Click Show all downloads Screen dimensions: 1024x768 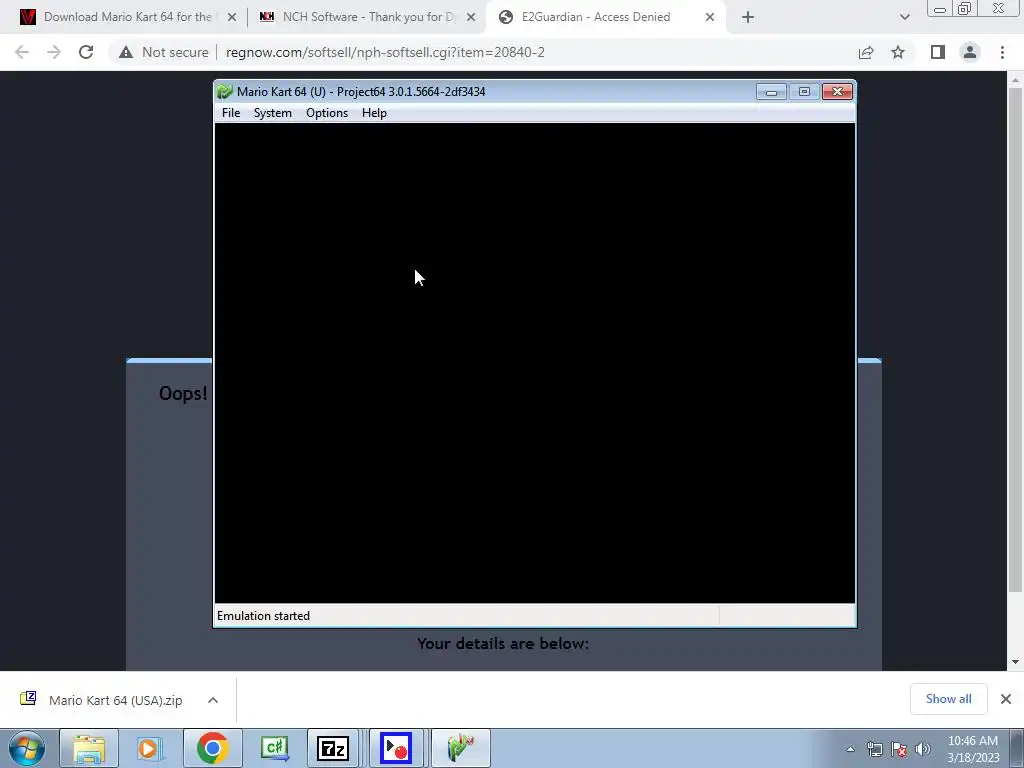tap(948, 699)
